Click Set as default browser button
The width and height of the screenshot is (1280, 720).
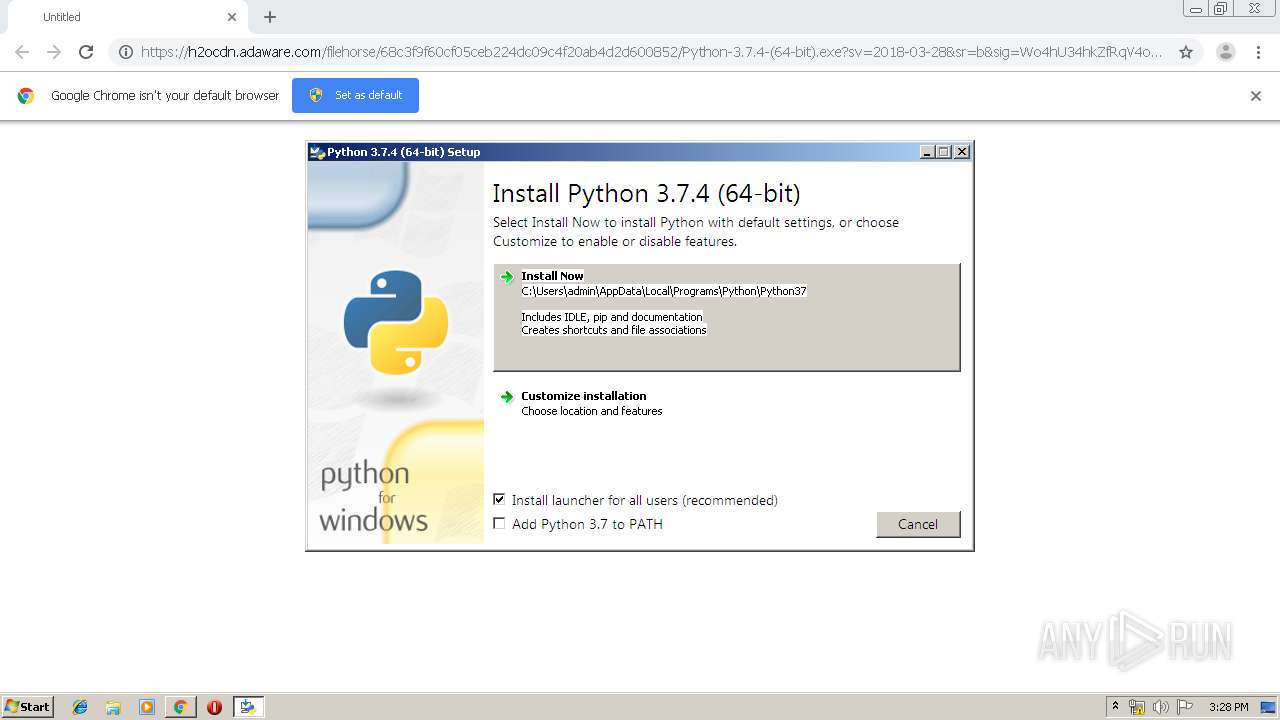355,95
